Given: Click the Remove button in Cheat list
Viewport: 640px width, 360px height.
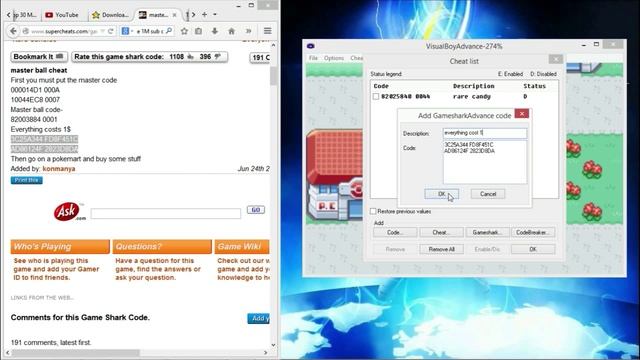Looking at the screenshot, I should [x=395, y=249].
